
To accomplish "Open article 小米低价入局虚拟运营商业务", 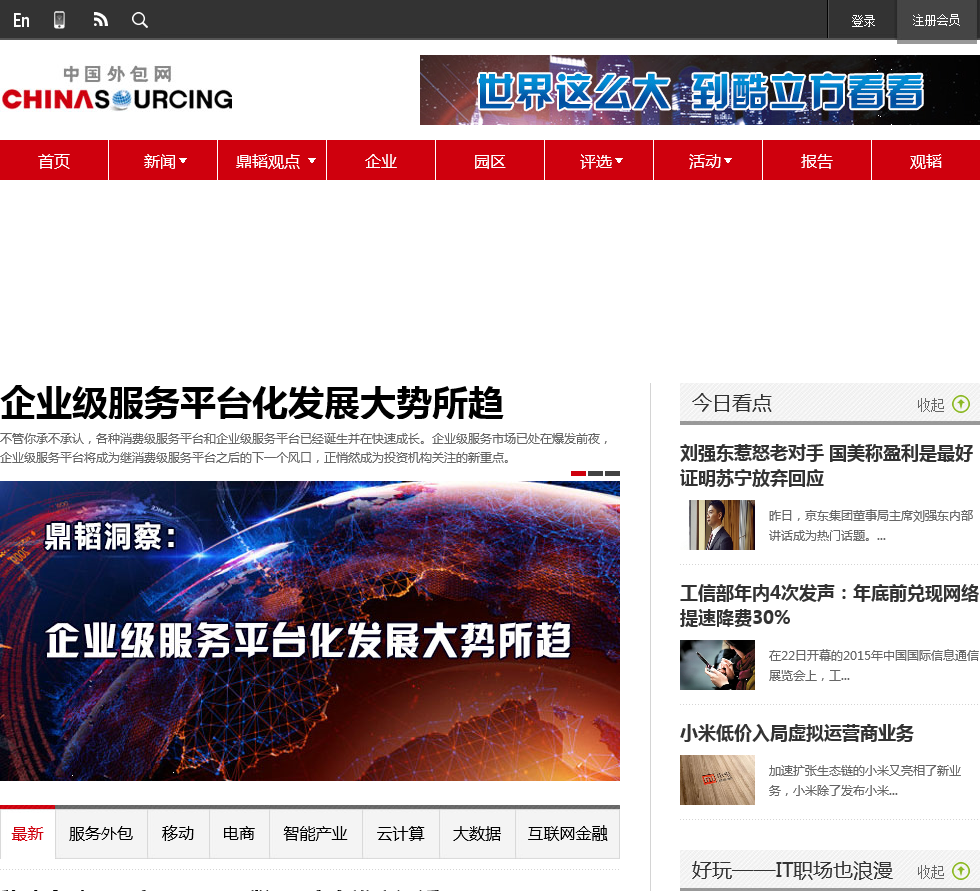I will pyautogui.click(x=797, y=733).
